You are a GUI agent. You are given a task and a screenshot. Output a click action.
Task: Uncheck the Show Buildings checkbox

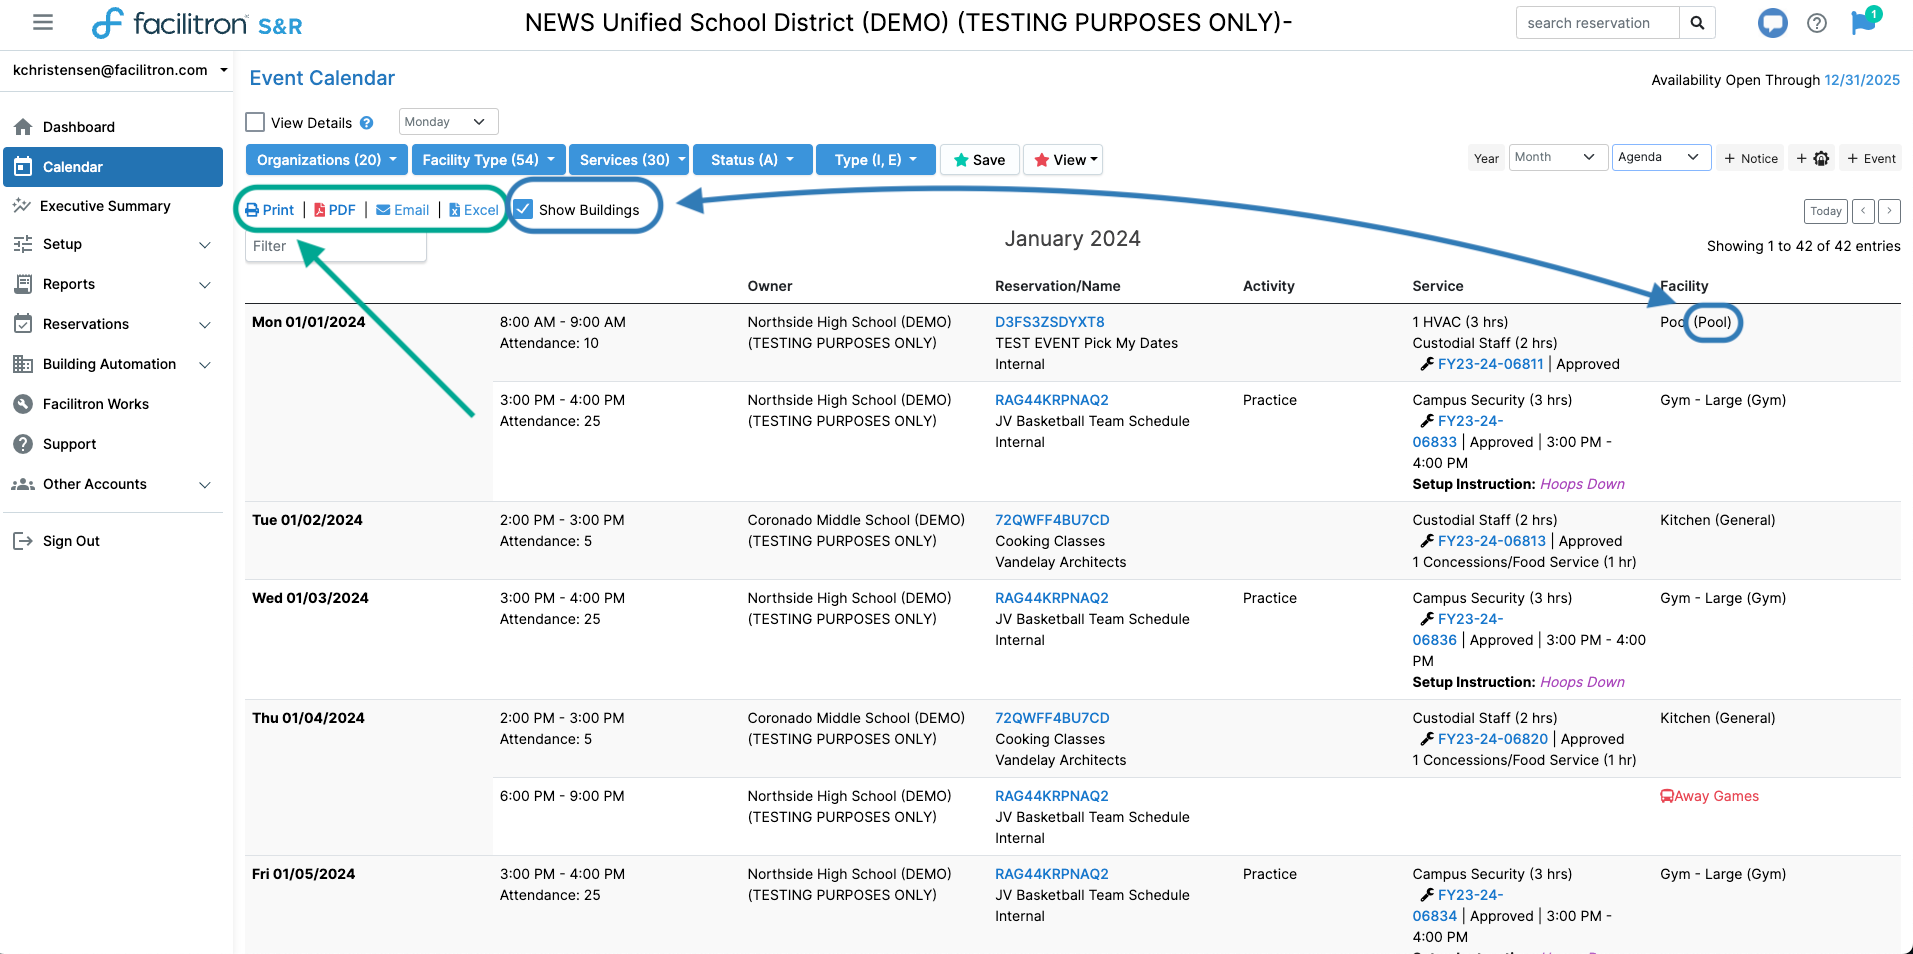pyautogui.click(x=523, y=209)
